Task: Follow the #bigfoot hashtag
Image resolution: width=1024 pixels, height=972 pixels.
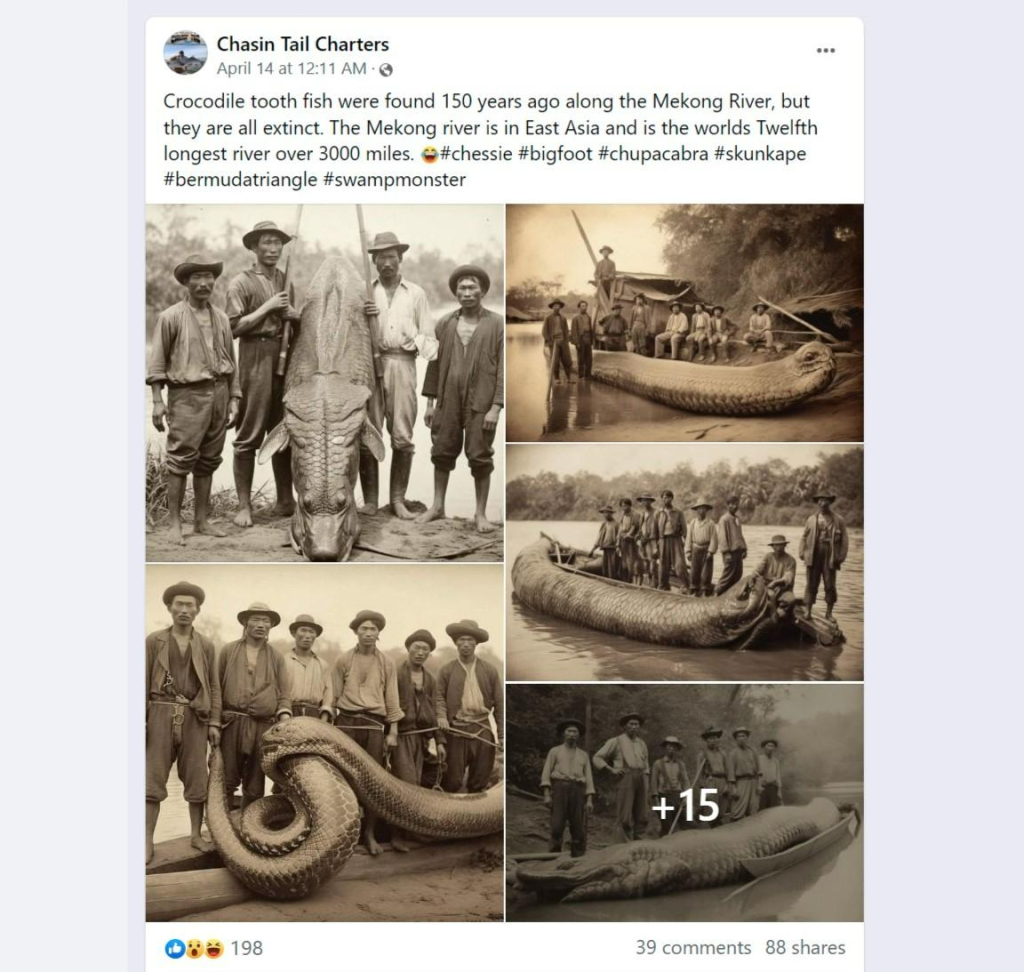Action: [x=555, y=154]
